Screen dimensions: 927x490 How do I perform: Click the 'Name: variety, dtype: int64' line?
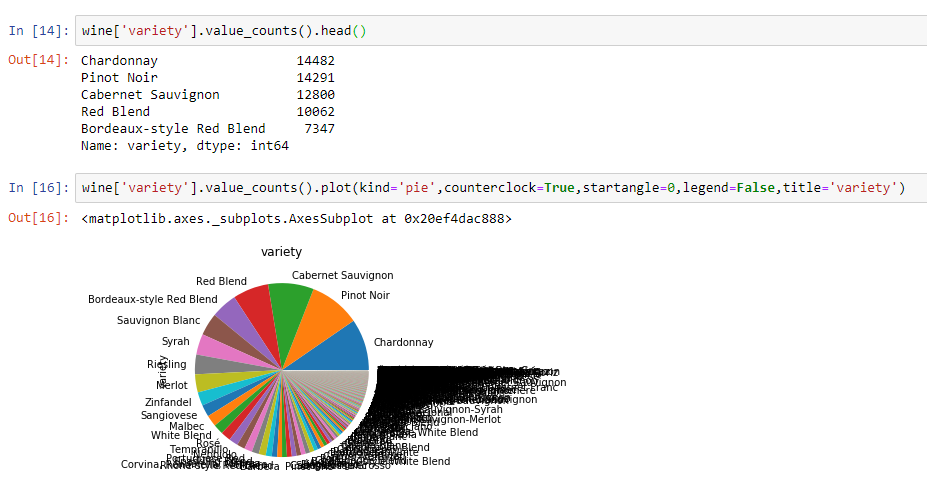pyautogui.click(x=184, y=146)
